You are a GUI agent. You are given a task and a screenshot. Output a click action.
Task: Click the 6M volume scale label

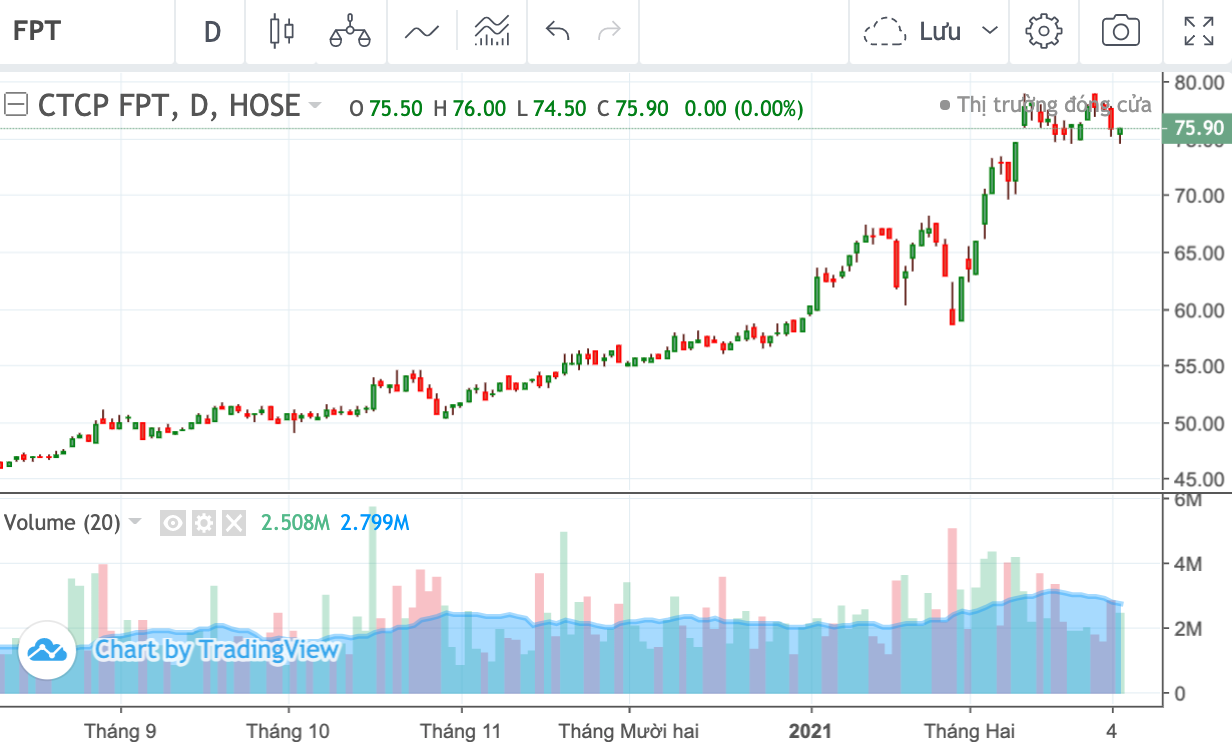(x=1187, y=500)
